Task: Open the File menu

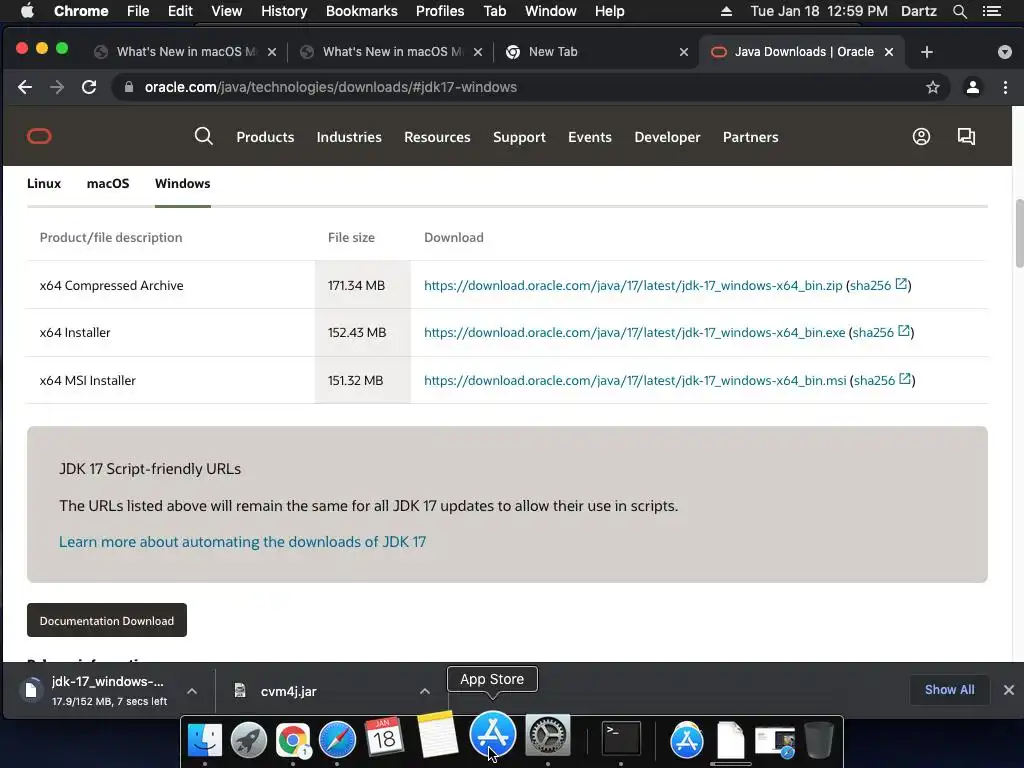Action: pos(138,11)
